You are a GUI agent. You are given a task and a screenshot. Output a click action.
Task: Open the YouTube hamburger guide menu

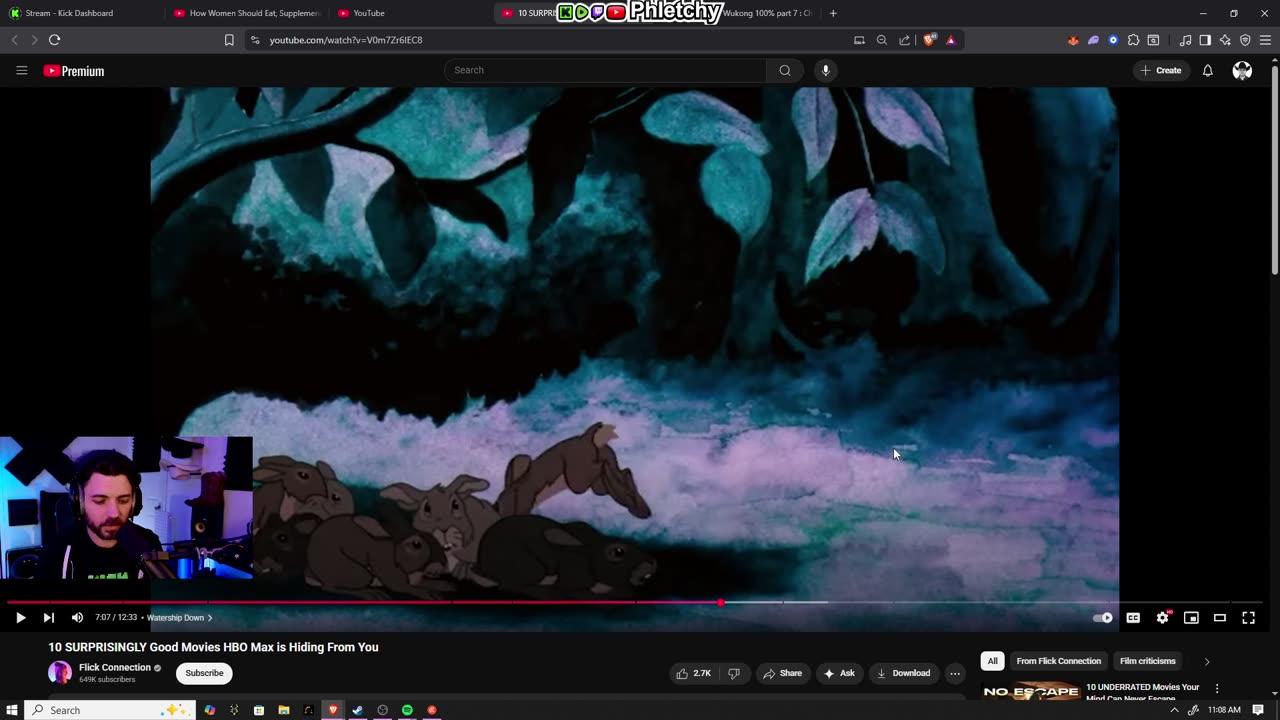[x=21, y=70]
